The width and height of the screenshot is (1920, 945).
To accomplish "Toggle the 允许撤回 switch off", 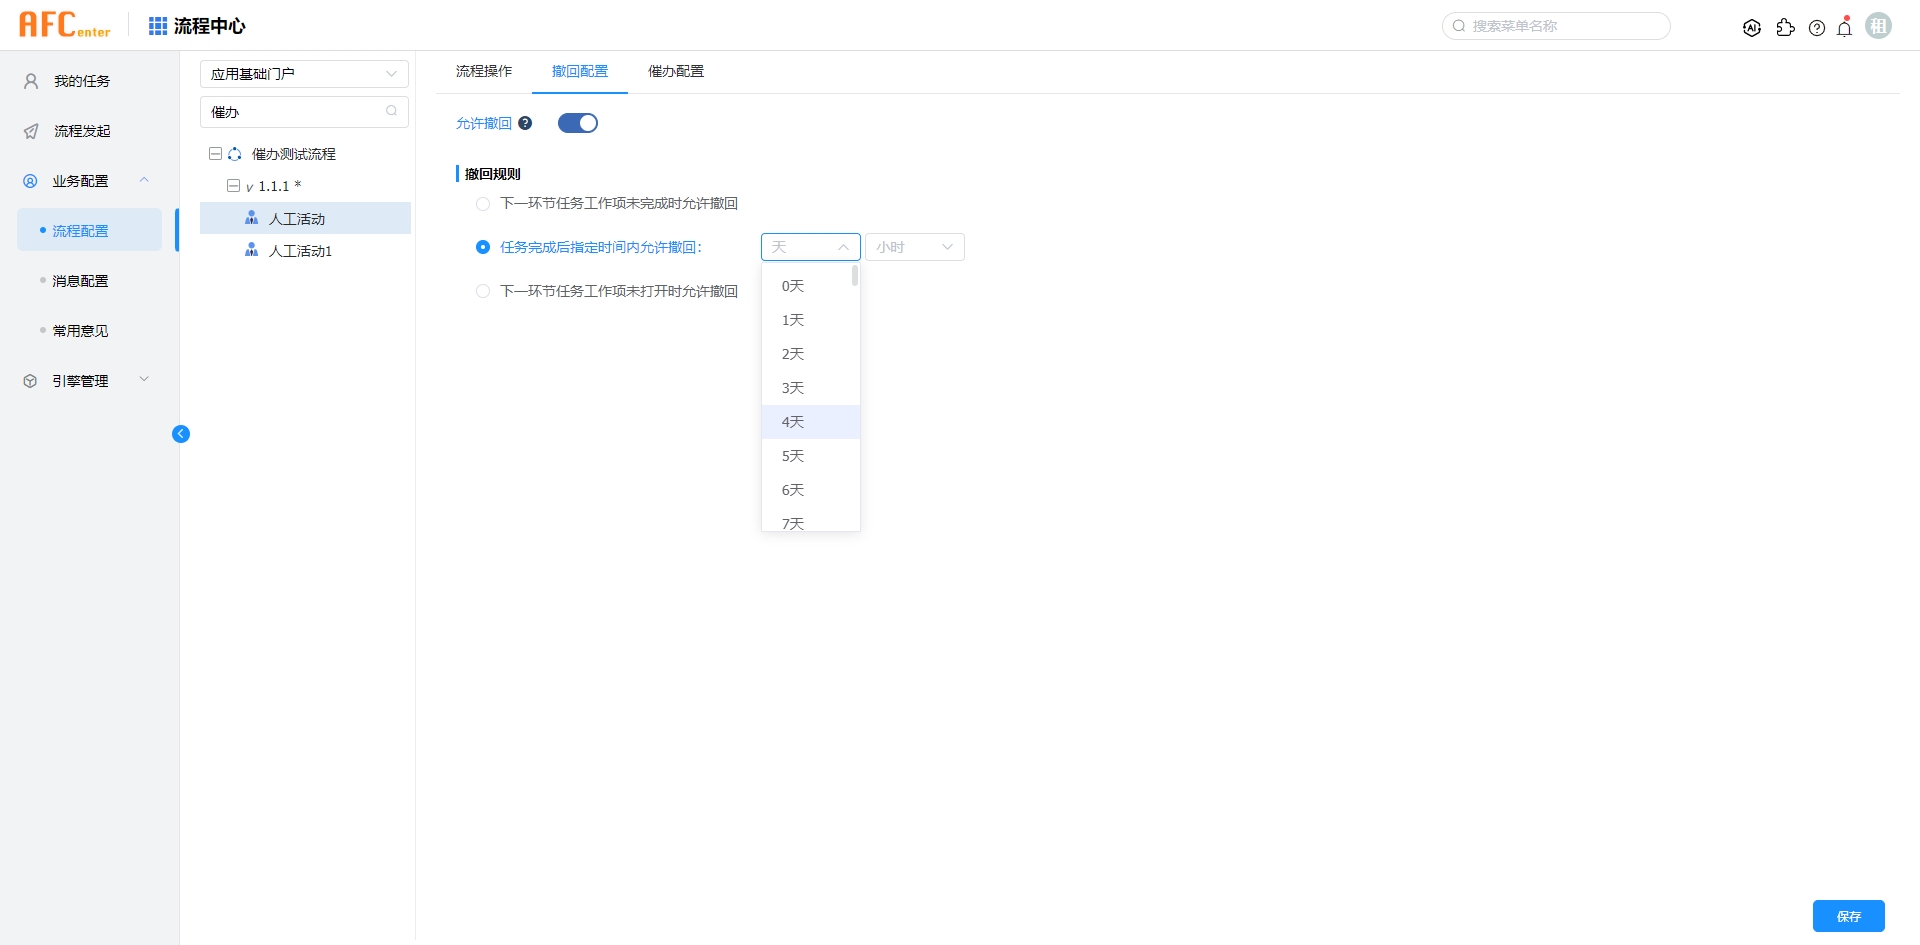I will (x=577, y=123).
